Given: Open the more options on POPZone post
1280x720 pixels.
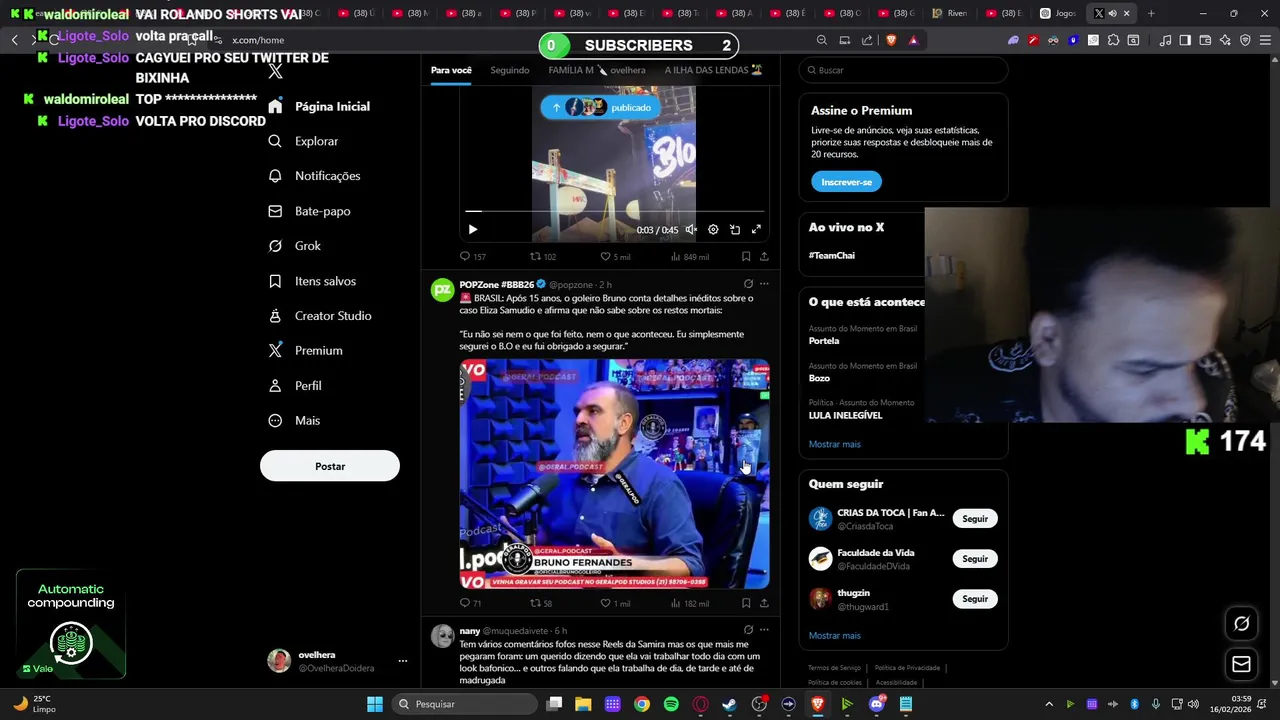Looking at the screenshot, I should (x=764, y=284).
